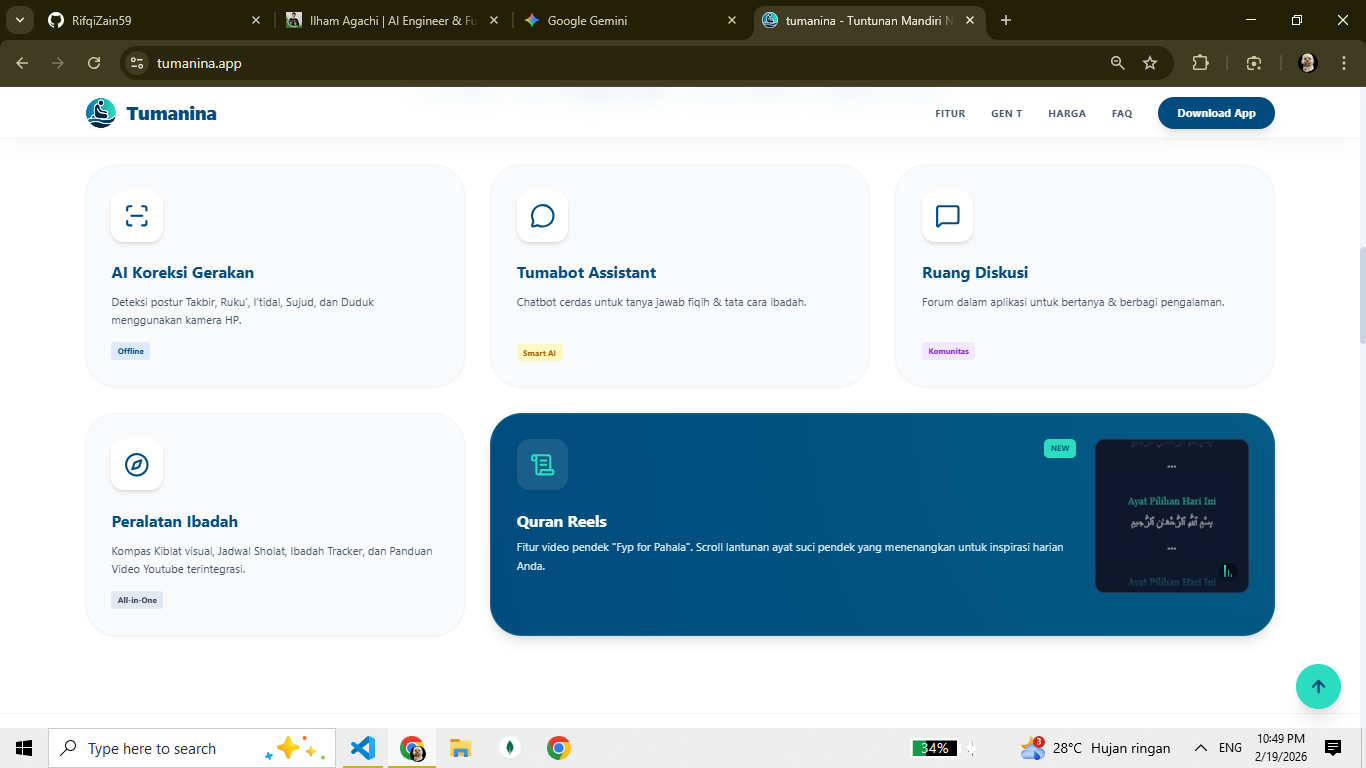1366x768 pixels.
Task: Click the bookmark star in the address bar
Action: pos(1151,62)
